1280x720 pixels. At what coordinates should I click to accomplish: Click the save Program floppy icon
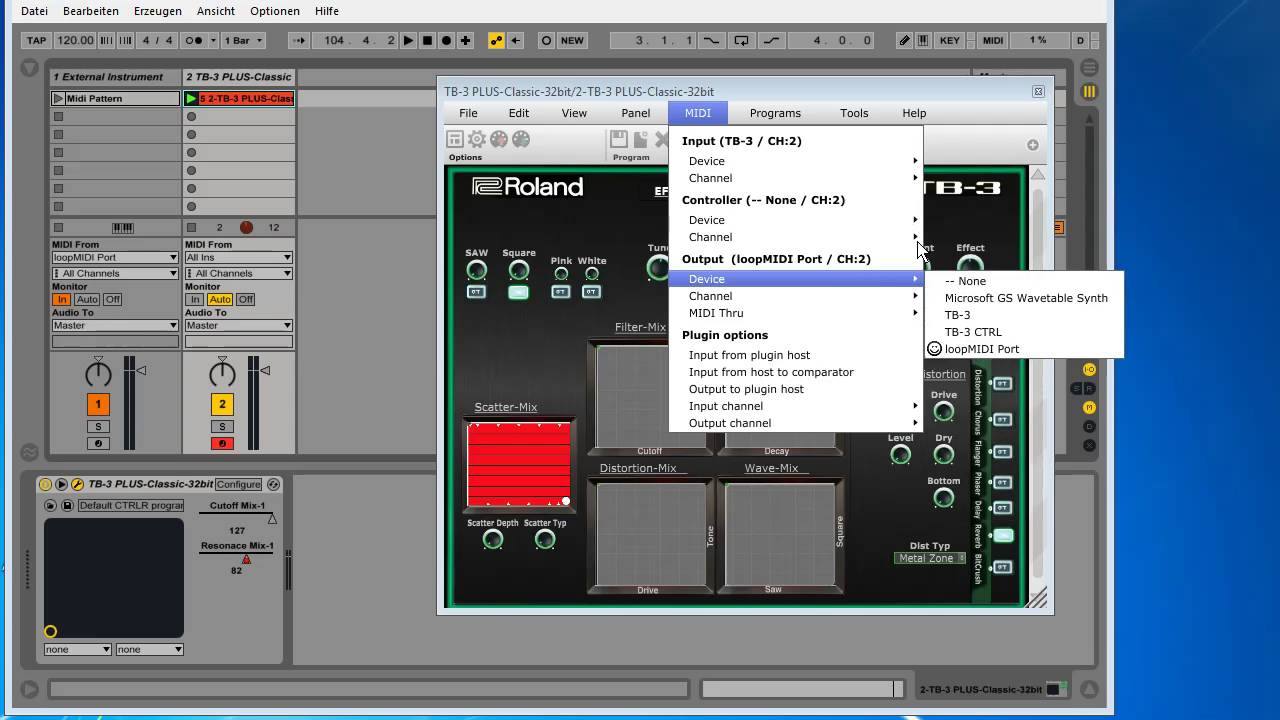(619, 140)
